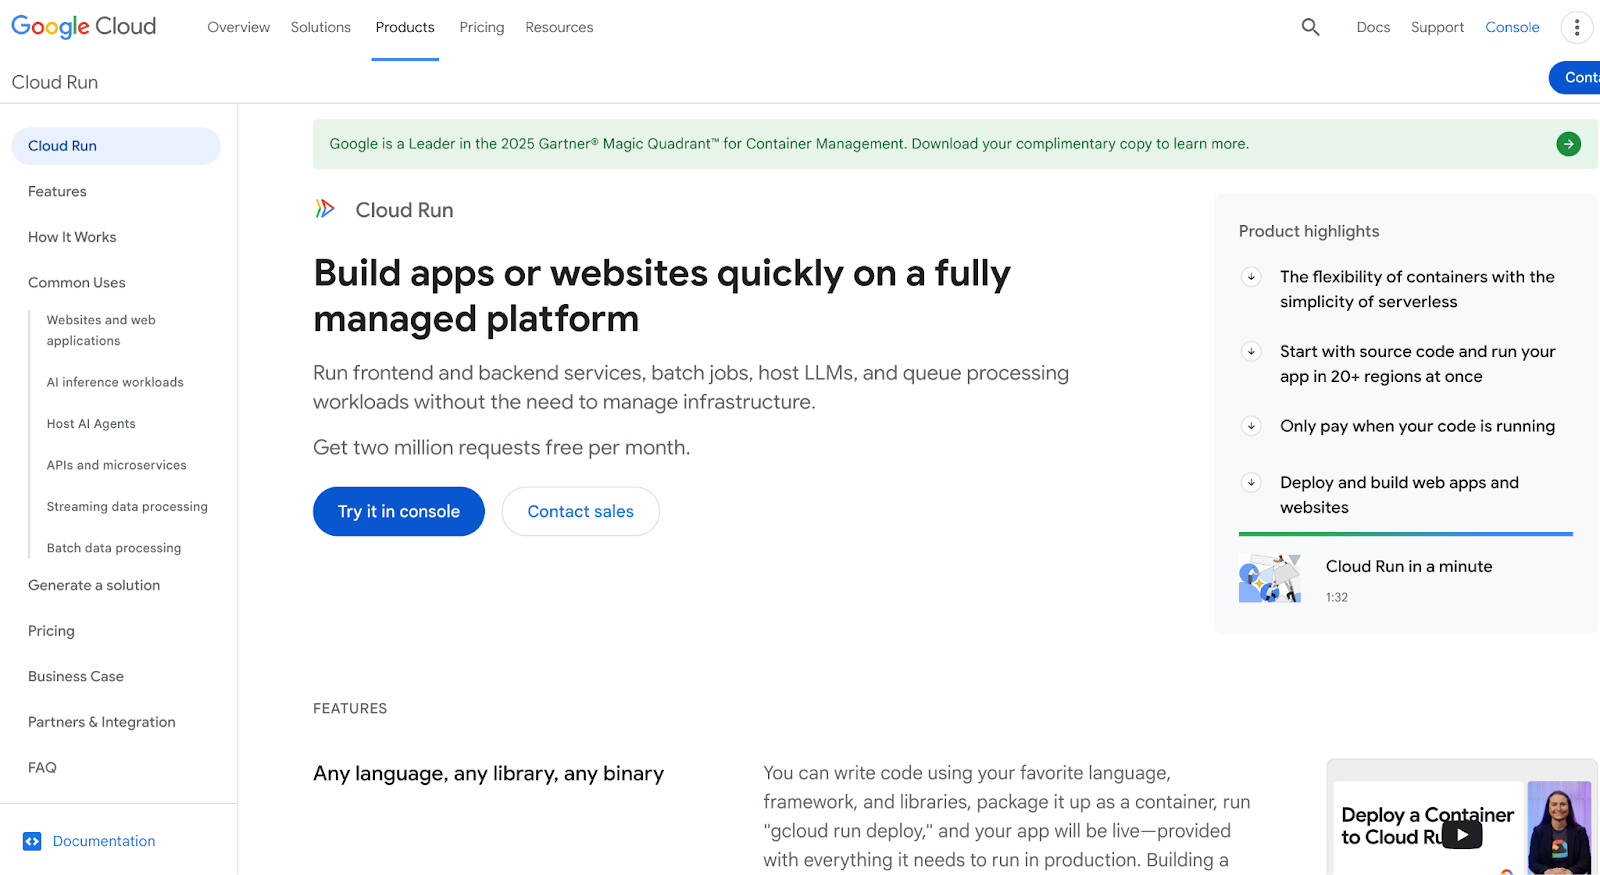
Task: Open the Documentation link in sidebar
Action: 104,841
